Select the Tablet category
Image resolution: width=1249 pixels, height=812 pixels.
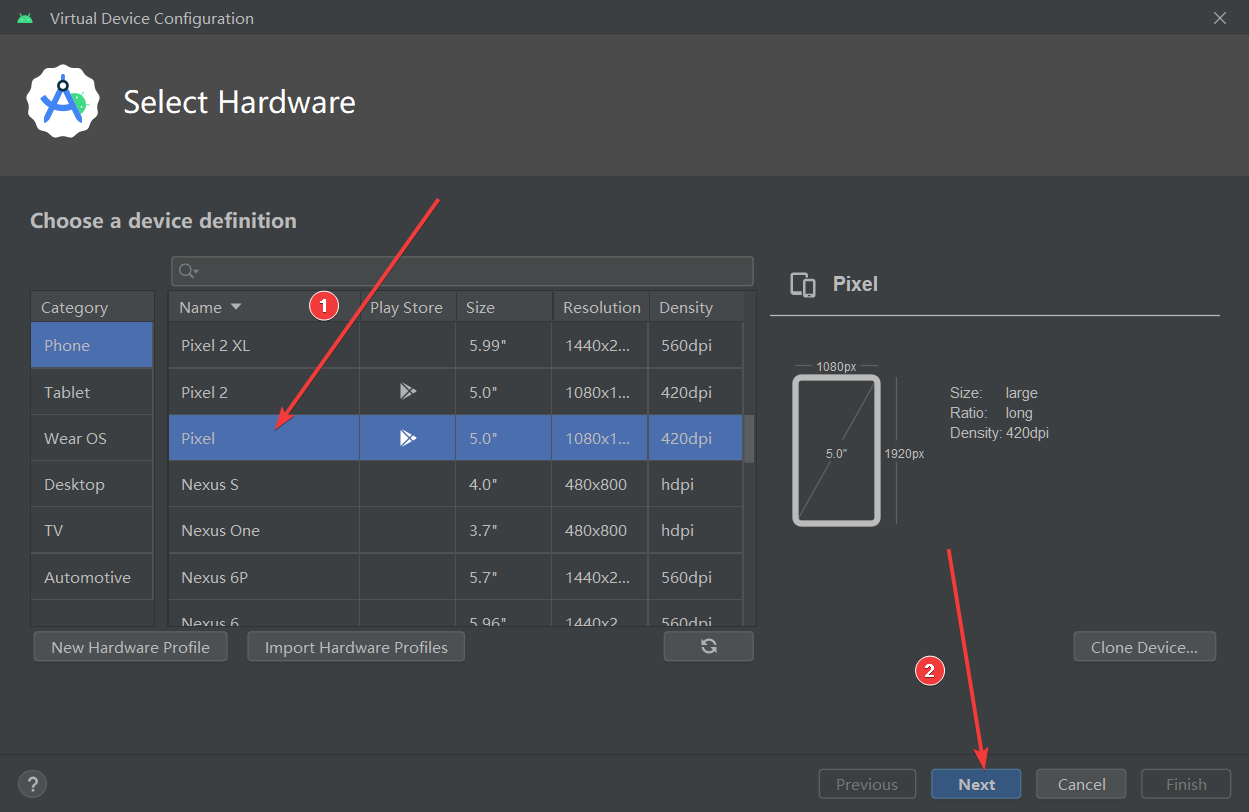pyautogui.click(x=92, y=392)
